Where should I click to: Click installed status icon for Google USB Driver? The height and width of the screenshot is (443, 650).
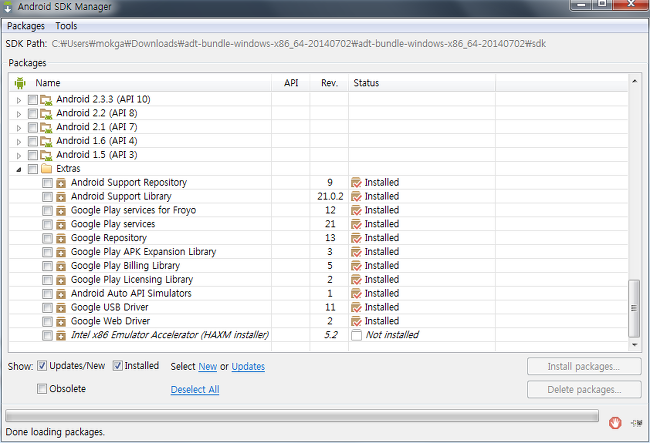[x=356, y=307]
